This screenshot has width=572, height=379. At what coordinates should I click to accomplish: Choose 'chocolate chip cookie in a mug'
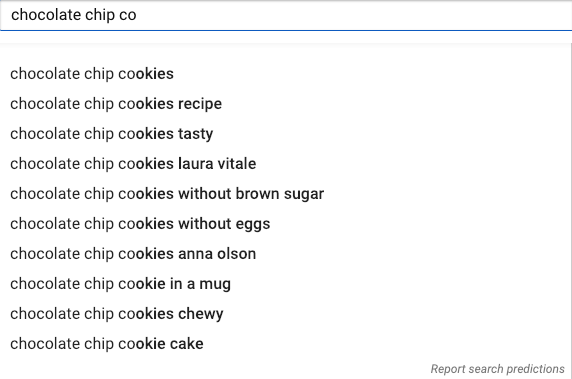tap(286, 284)
